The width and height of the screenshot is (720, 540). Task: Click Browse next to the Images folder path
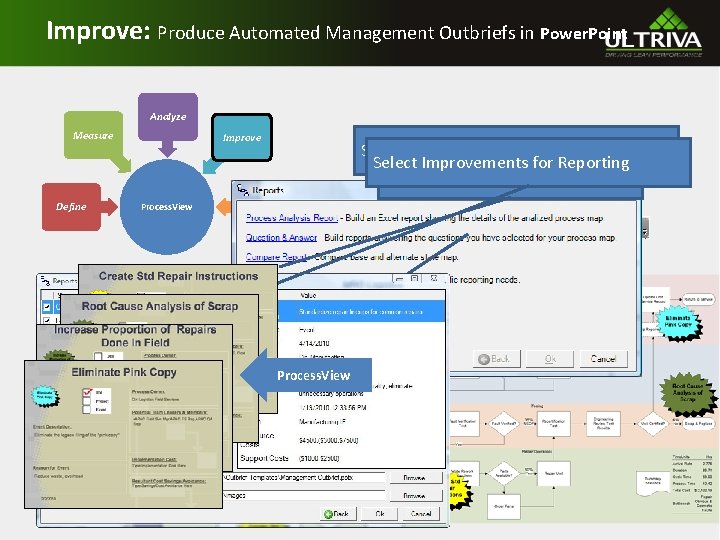point(414,495)
